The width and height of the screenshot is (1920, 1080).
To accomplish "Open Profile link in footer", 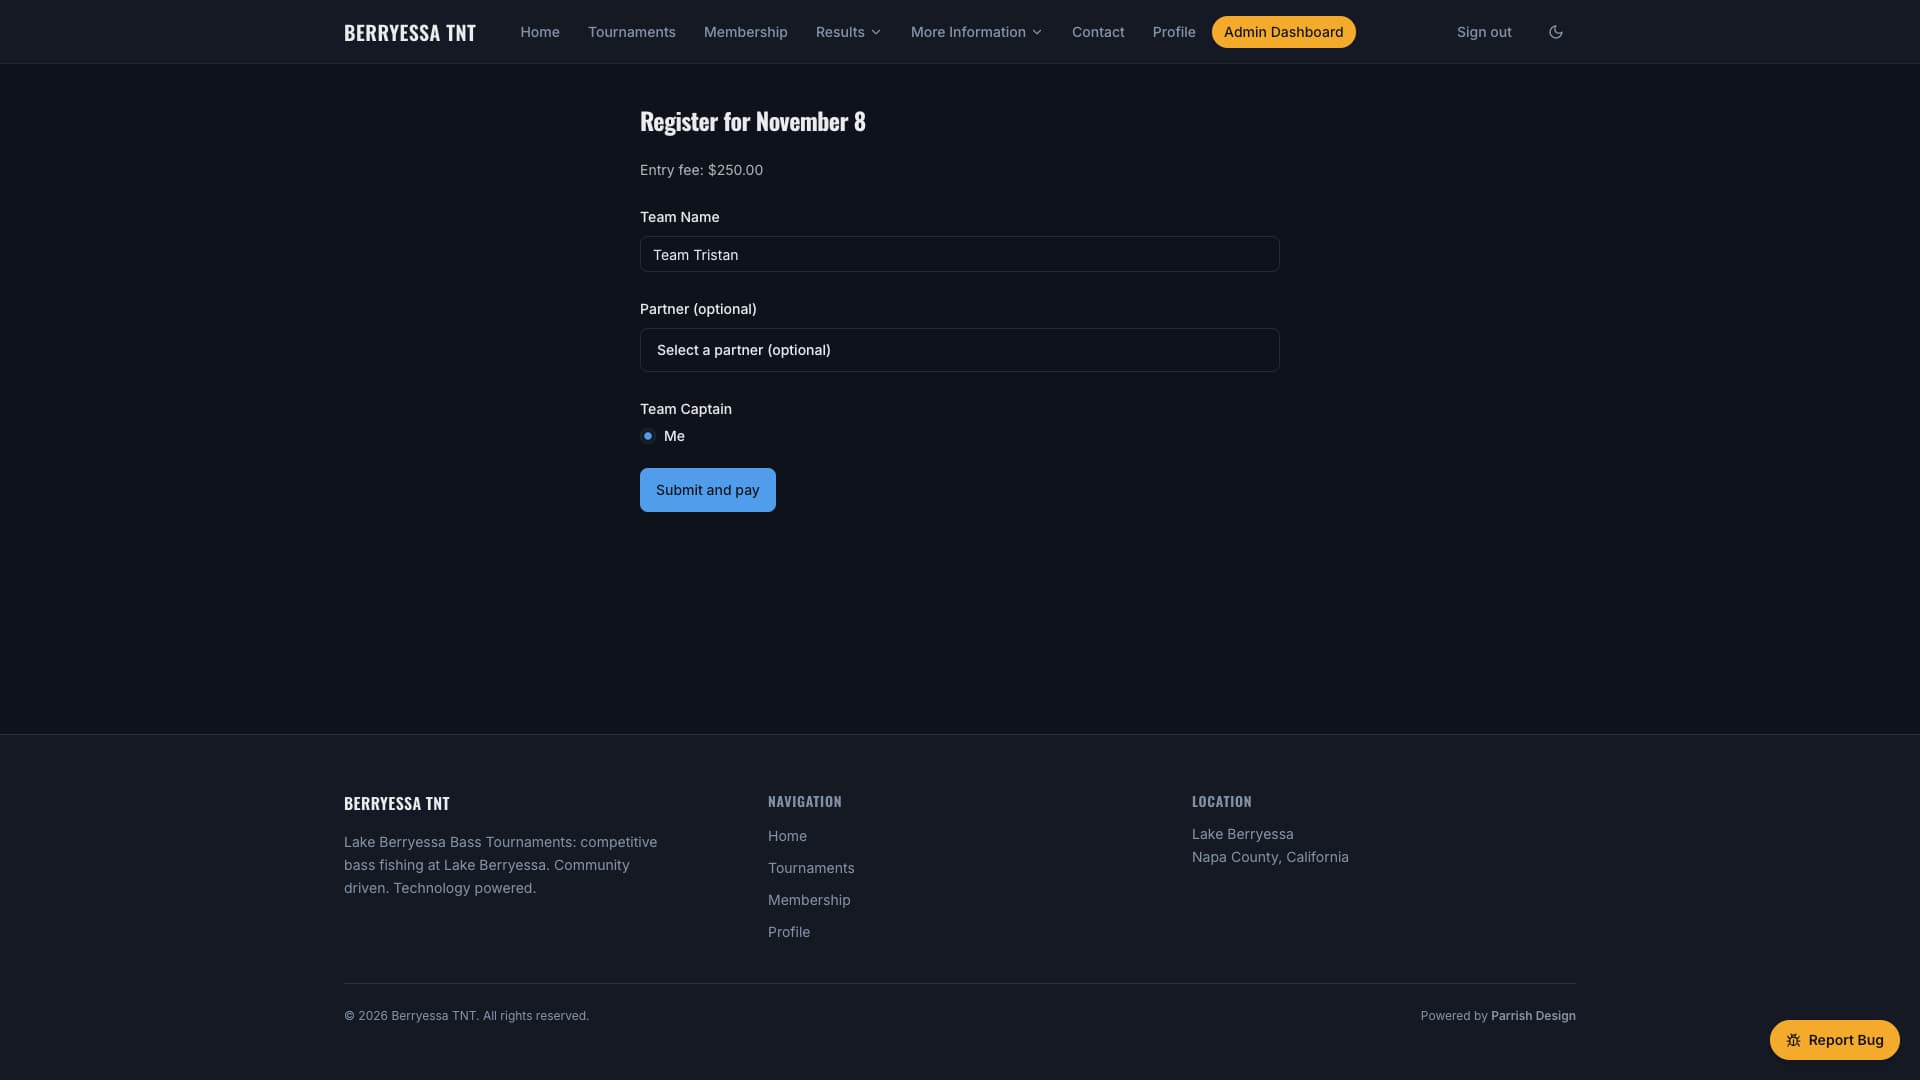I will [789, 932].
